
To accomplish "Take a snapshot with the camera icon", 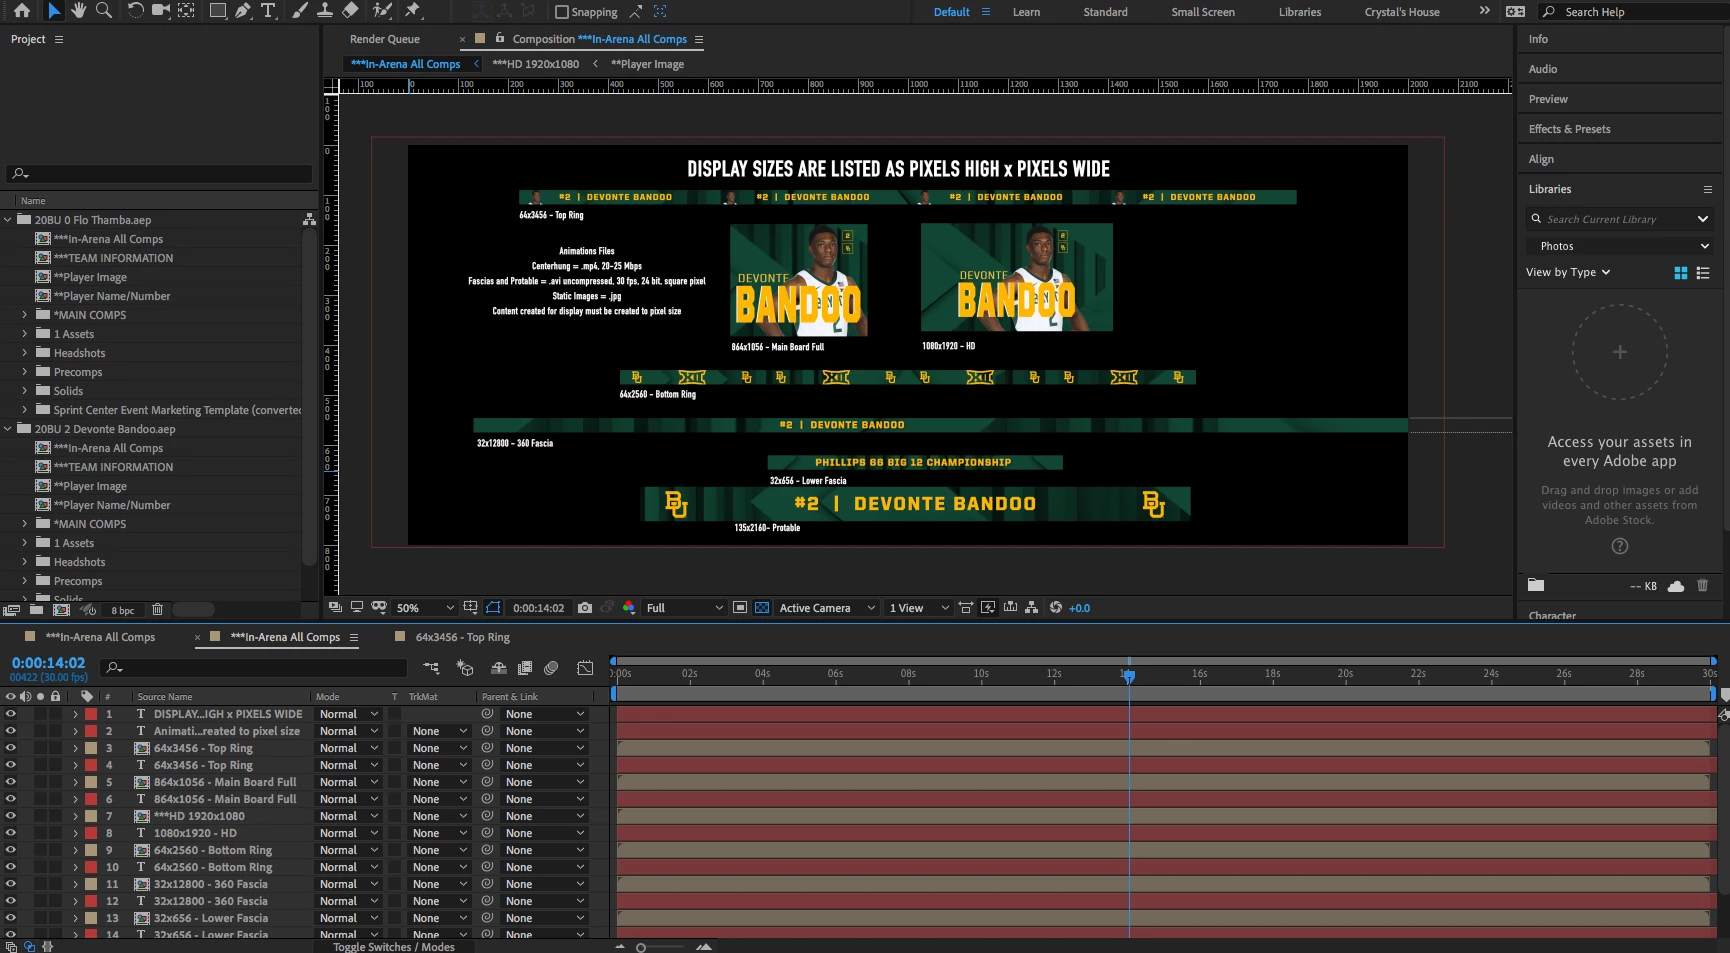I will [585, 608].
